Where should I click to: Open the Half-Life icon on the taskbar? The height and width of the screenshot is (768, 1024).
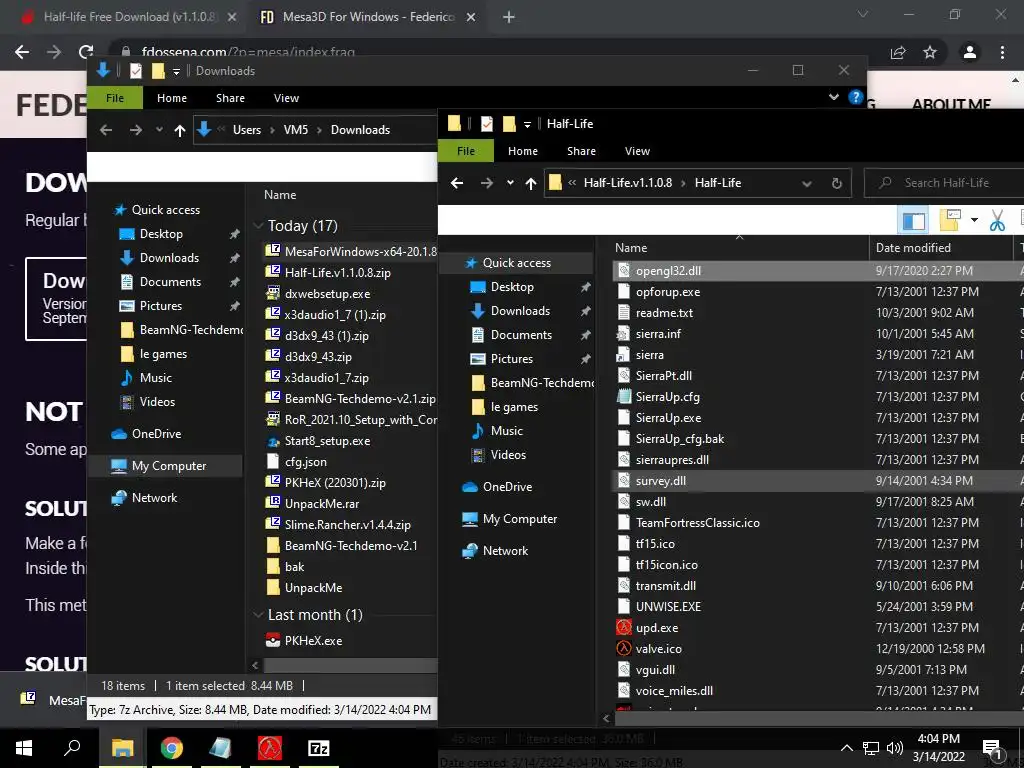tap(270, 748)
